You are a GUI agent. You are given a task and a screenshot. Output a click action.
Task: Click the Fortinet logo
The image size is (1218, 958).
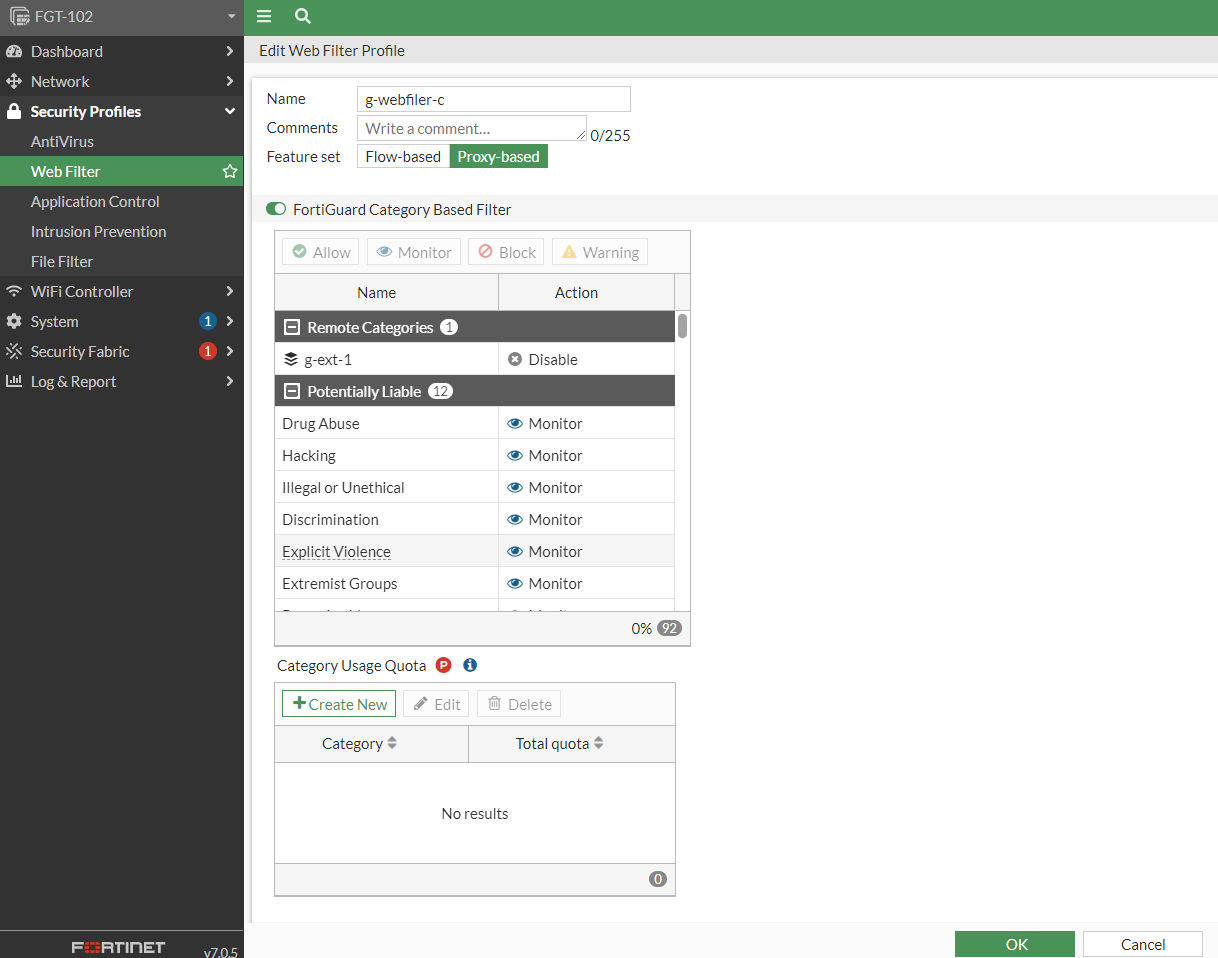coord(118,947)
